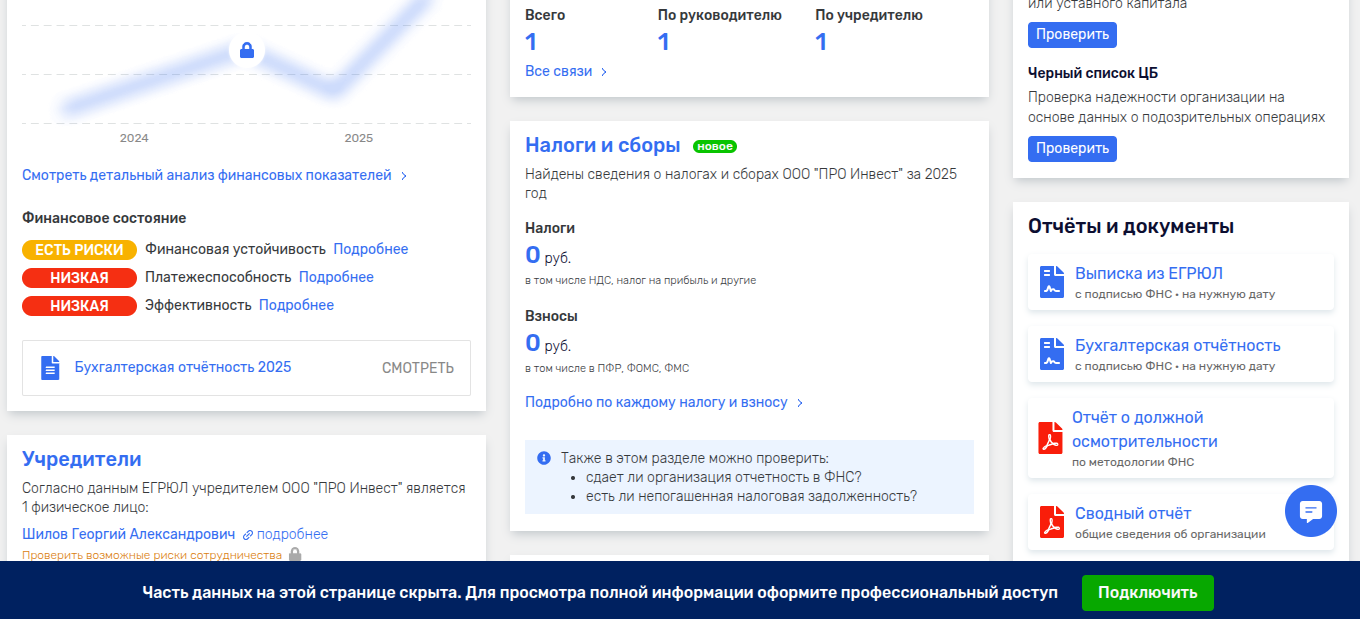Open Подробнее for Финансовая устойчивость
The width and height of the screenshot is (1360, 619).
[371, 249]
